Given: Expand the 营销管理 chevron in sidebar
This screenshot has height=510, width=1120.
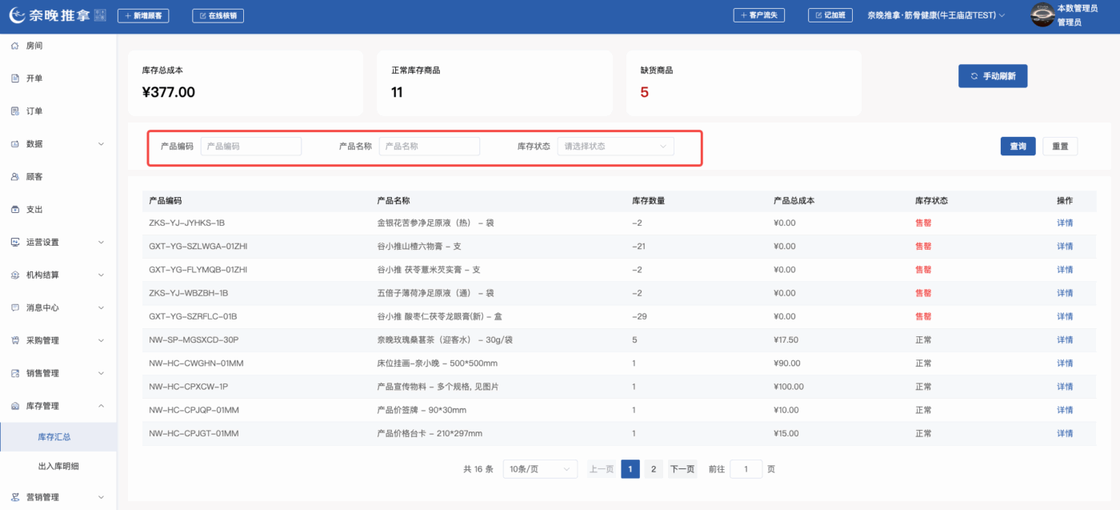Looking at the screenshot, I should [x=101, y=497].
